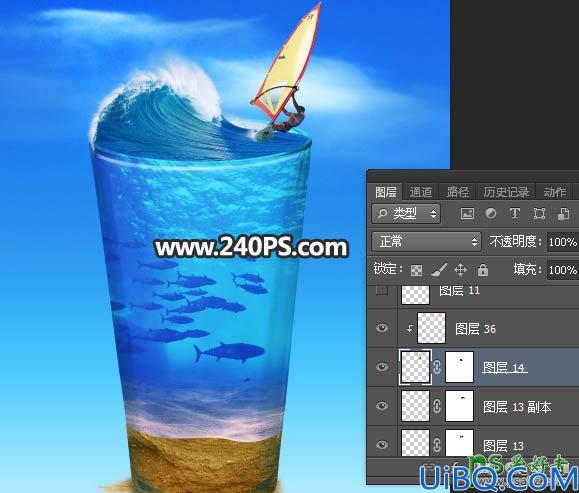Viewport: 579px width, 493px height.
Task: Show hidden layer 图层 11 visibility box
Action: coord(382,290)
